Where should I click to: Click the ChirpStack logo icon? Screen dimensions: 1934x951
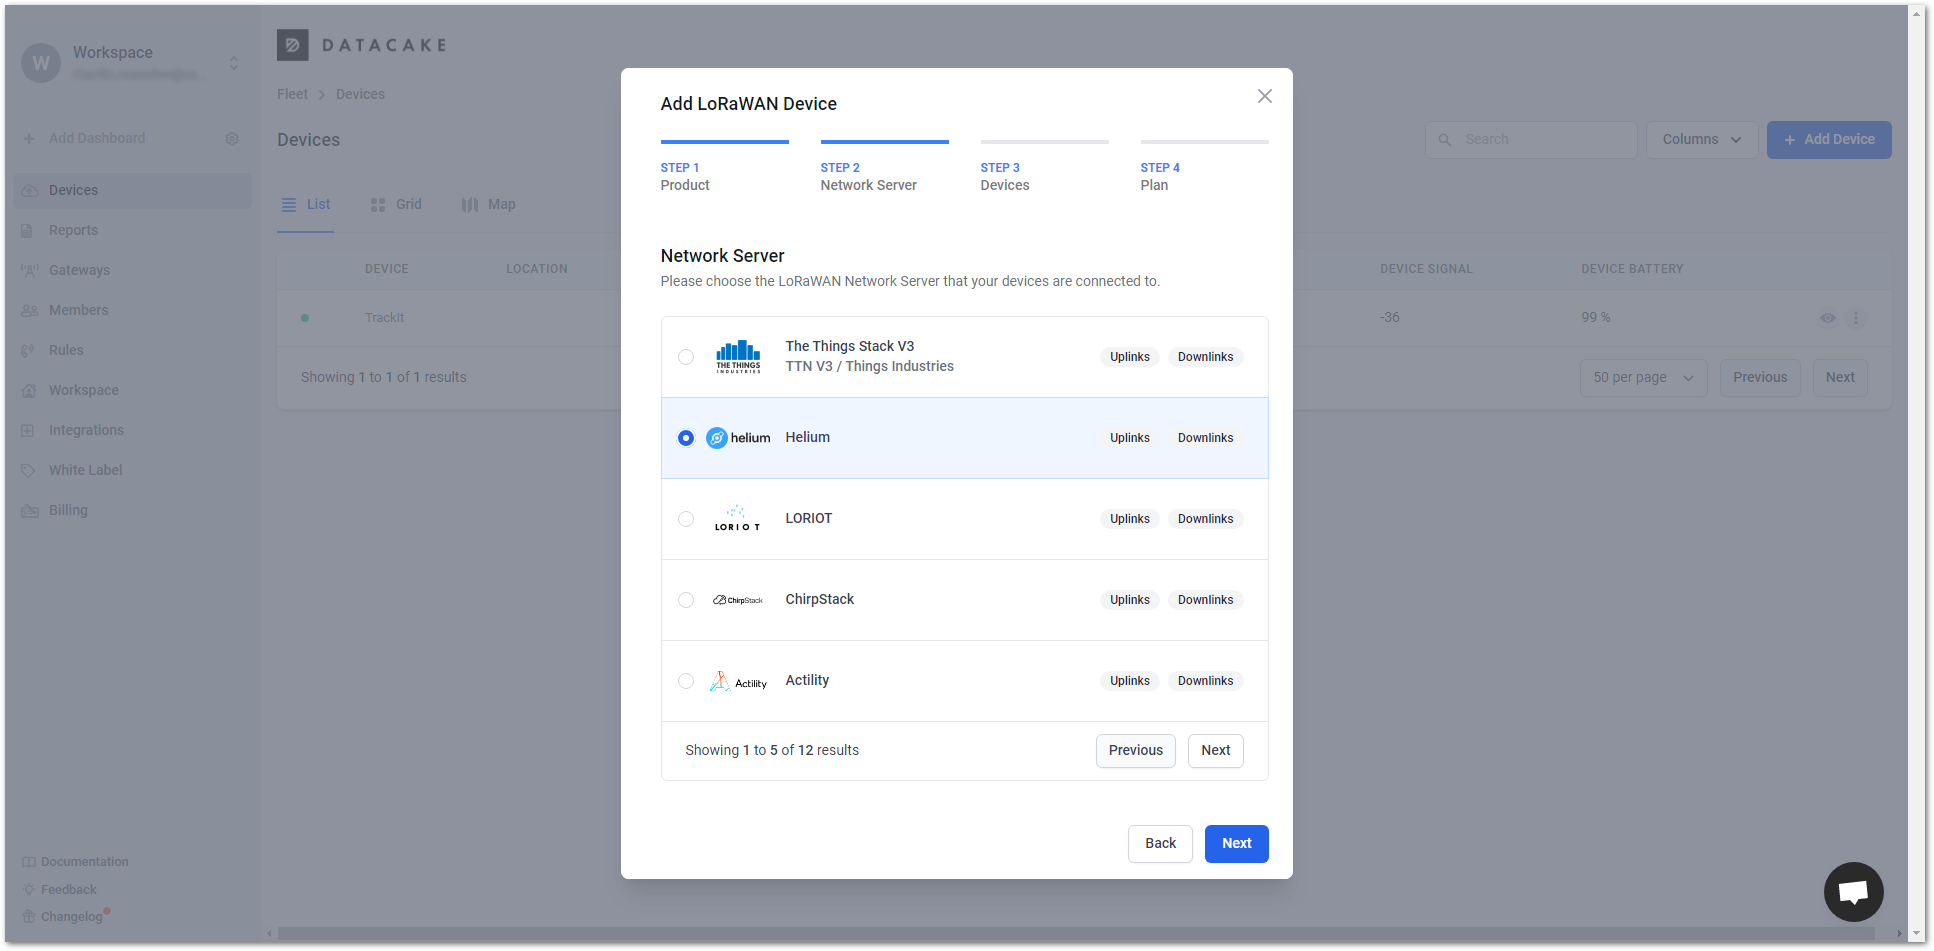(x=737, y=600)
